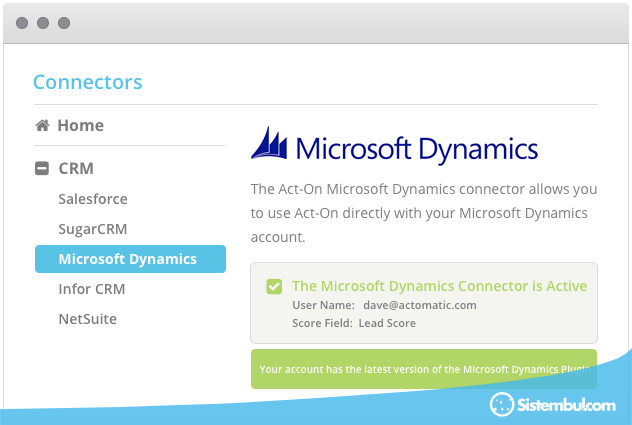
Task: Click the middle gray window control dot
Action: point(43,23)
